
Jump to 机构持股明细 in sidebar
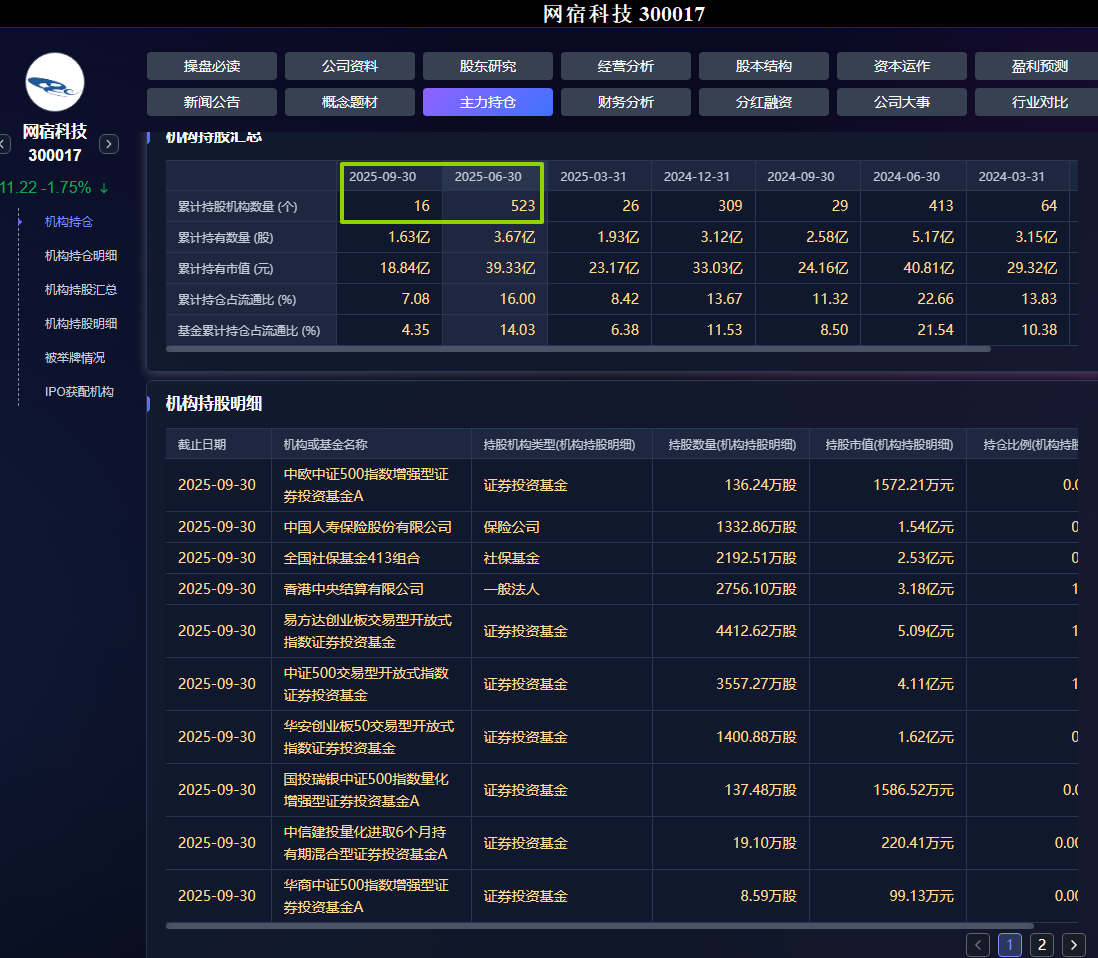click(81, 324)
